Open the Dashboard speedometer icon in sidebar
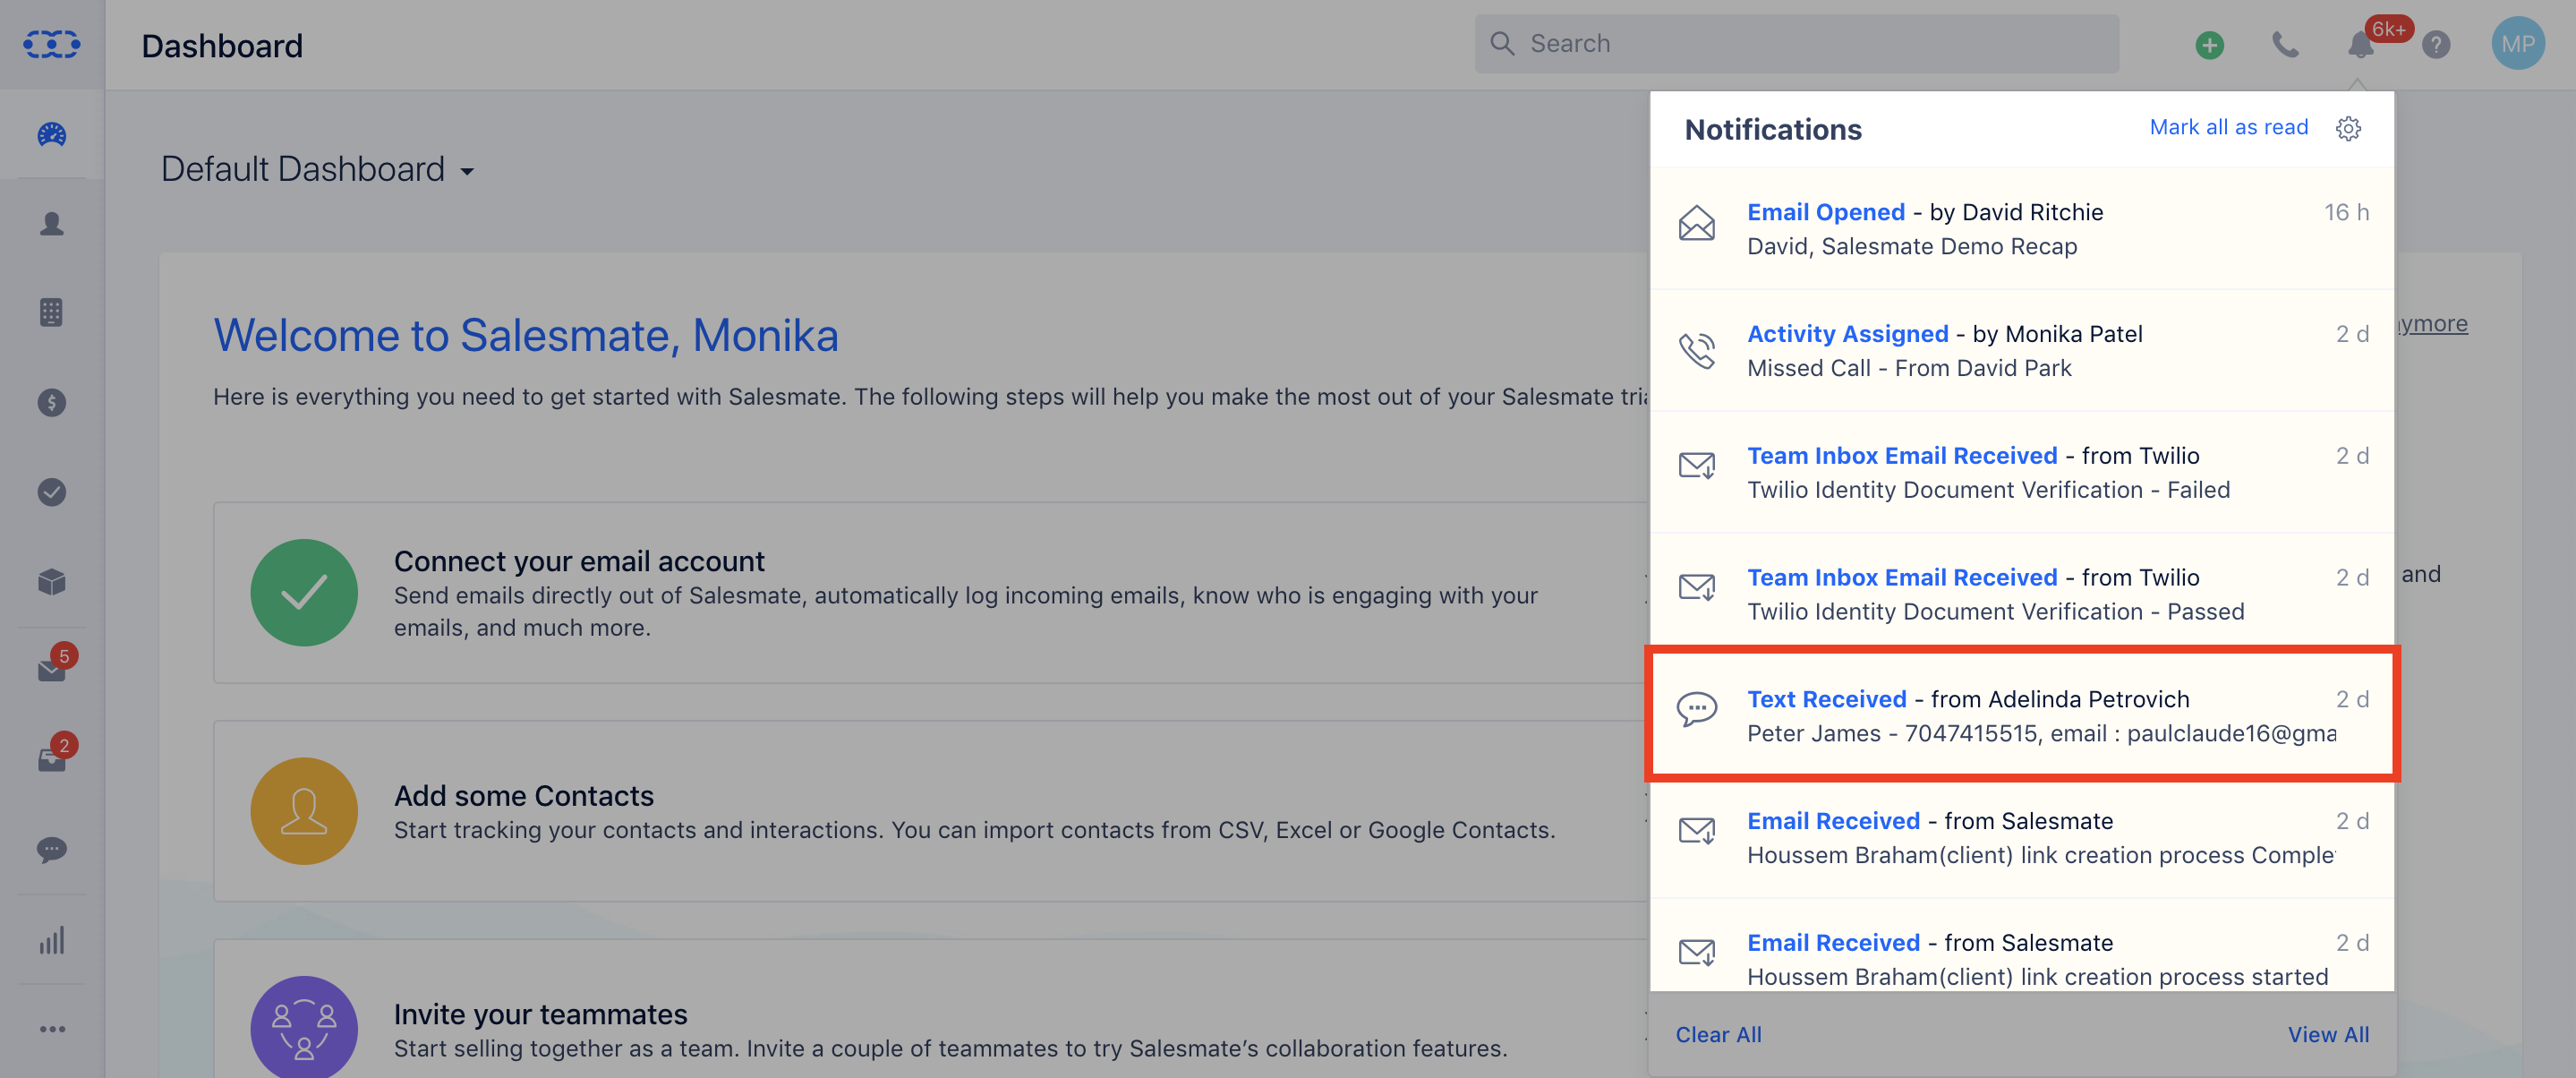Viewport: 2576px width, 1078px height. [x=52, y=134]
